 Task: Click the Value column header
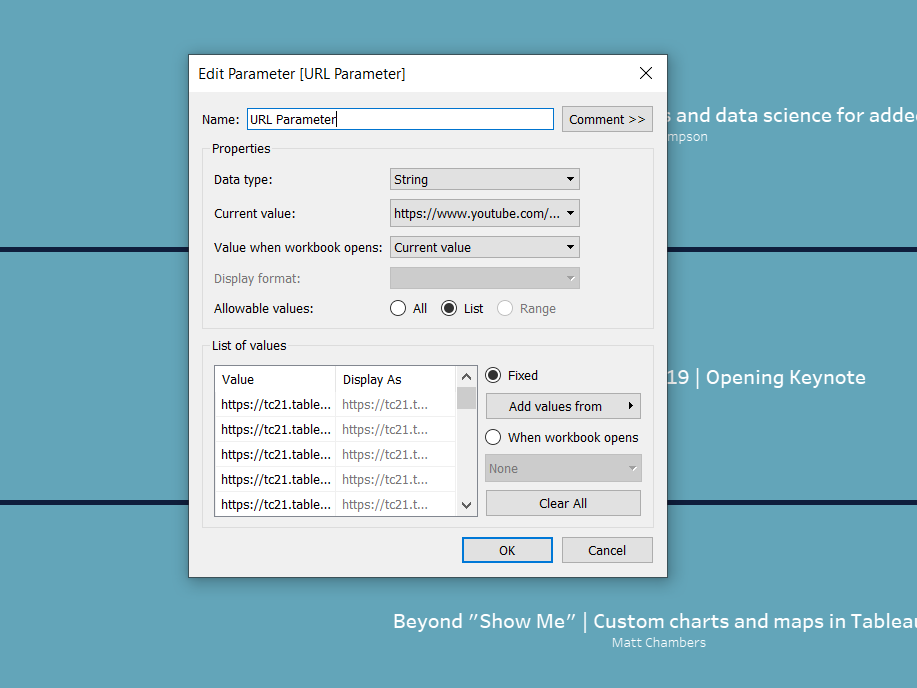[275, 380]
